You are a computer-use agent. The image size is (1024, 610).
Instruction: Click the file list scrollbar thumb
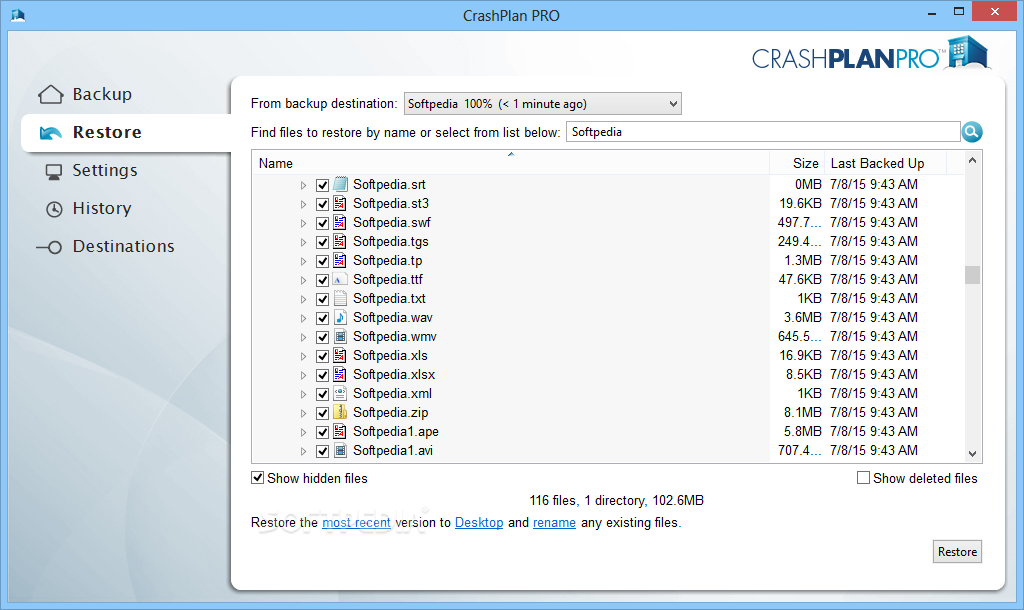(972, 275)
